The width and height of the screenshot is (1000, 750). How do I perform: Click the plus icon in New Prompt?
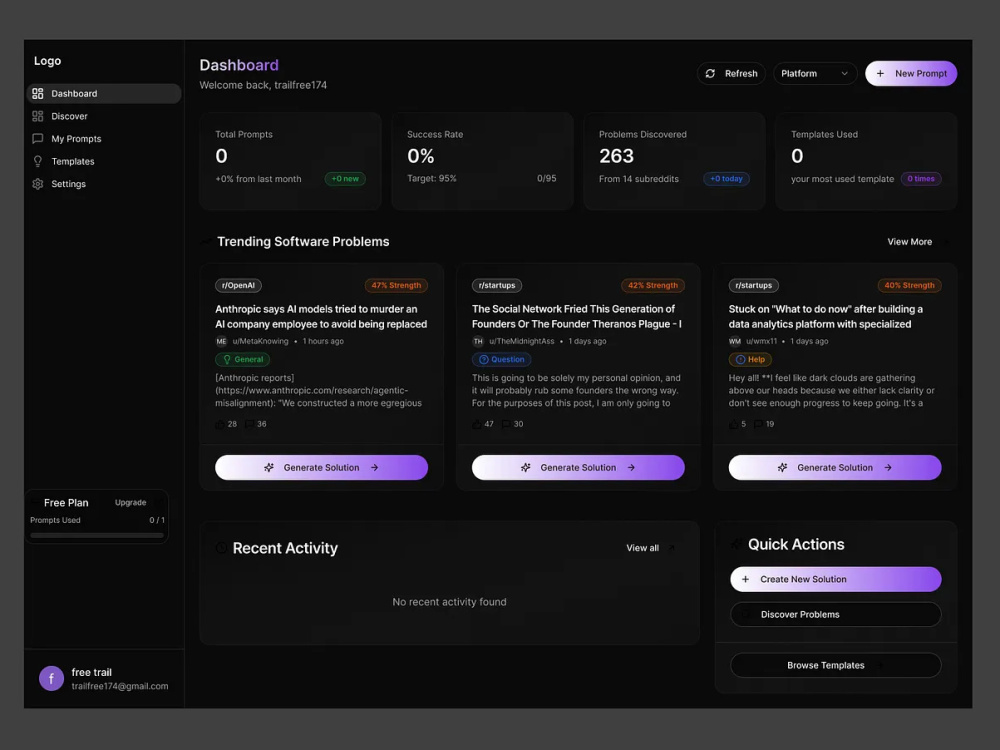(x=880, y=73)
